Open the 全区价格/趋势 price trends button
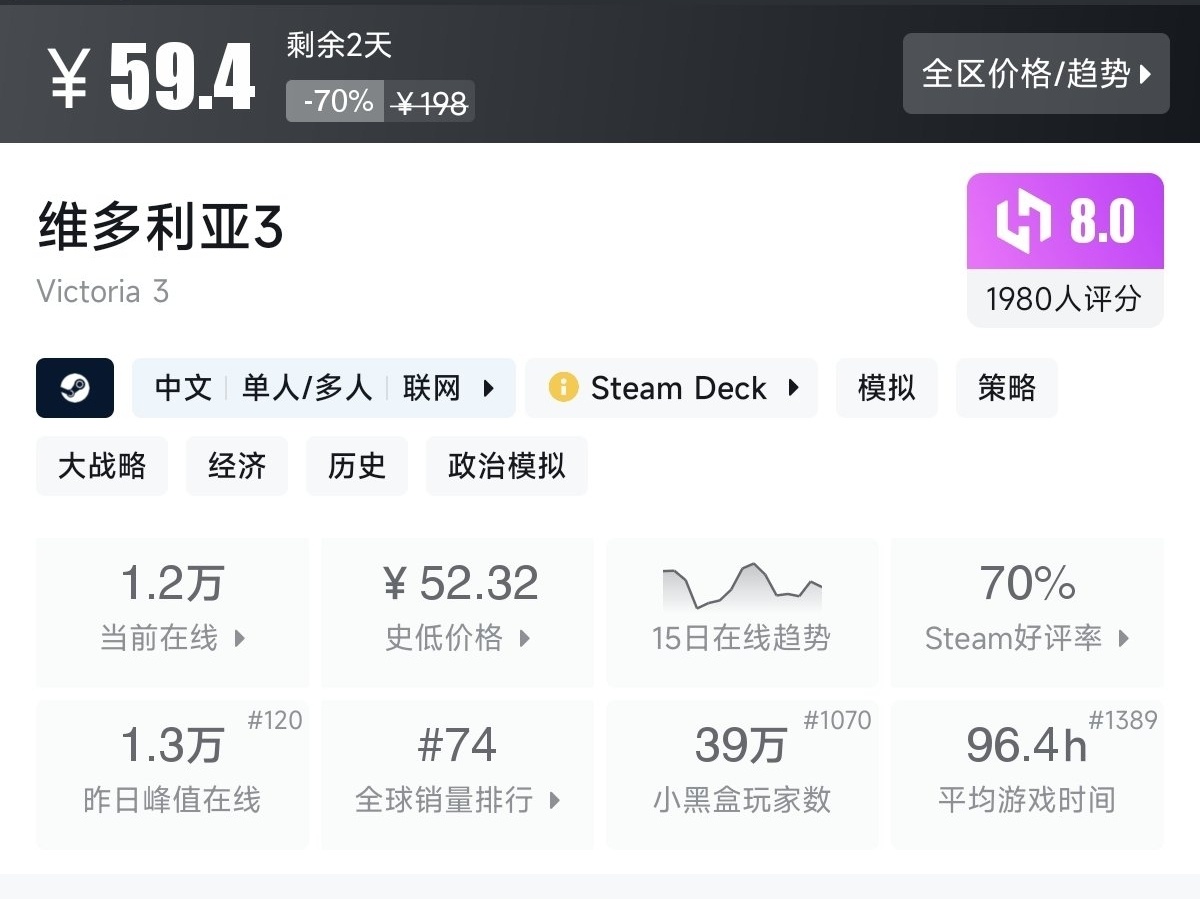The image size is (1200, 899). click(1036, 74)
